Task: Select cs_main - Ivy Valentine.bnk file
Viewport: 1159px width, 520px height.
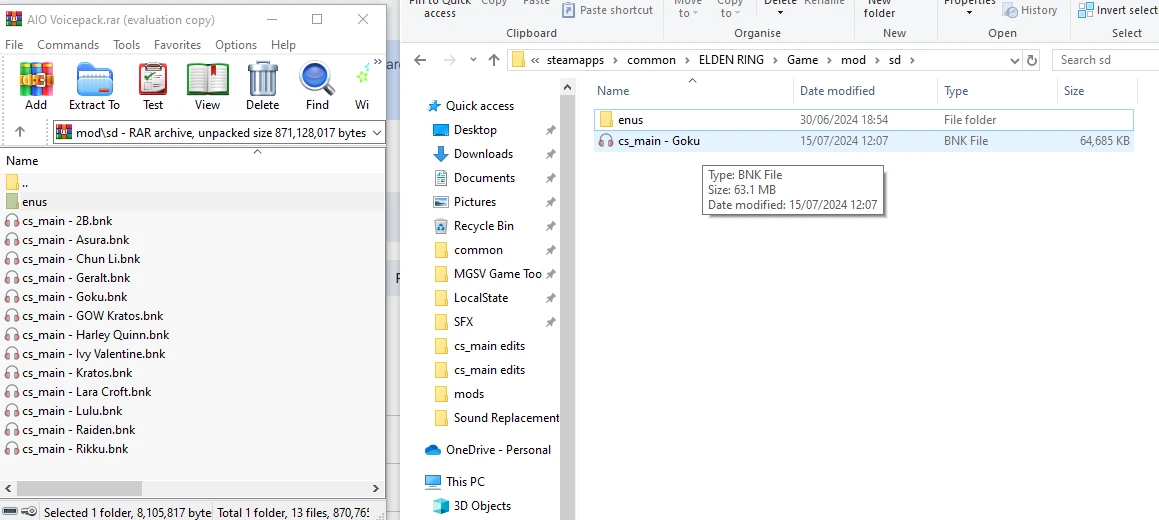Action: 85,354
